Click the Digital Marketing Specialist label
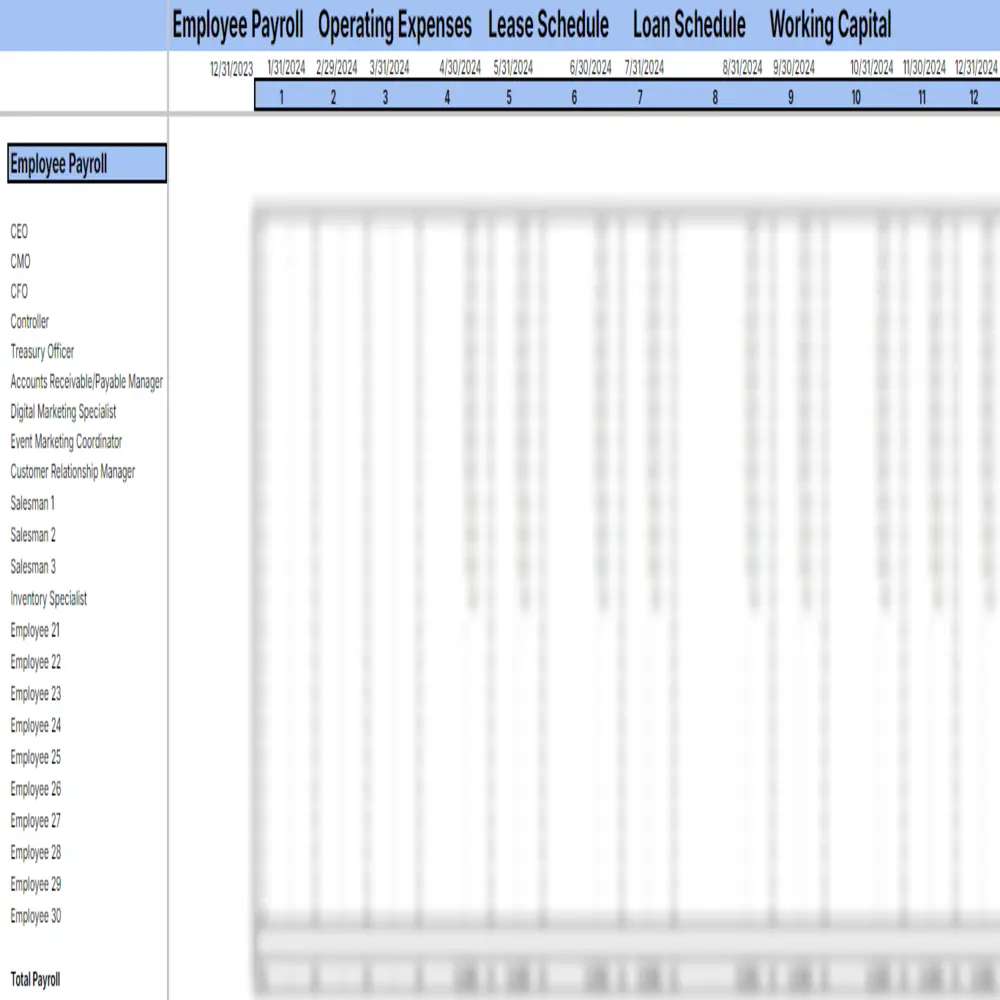Viewport: 1000px width, 1000px height. coord(63,412)
